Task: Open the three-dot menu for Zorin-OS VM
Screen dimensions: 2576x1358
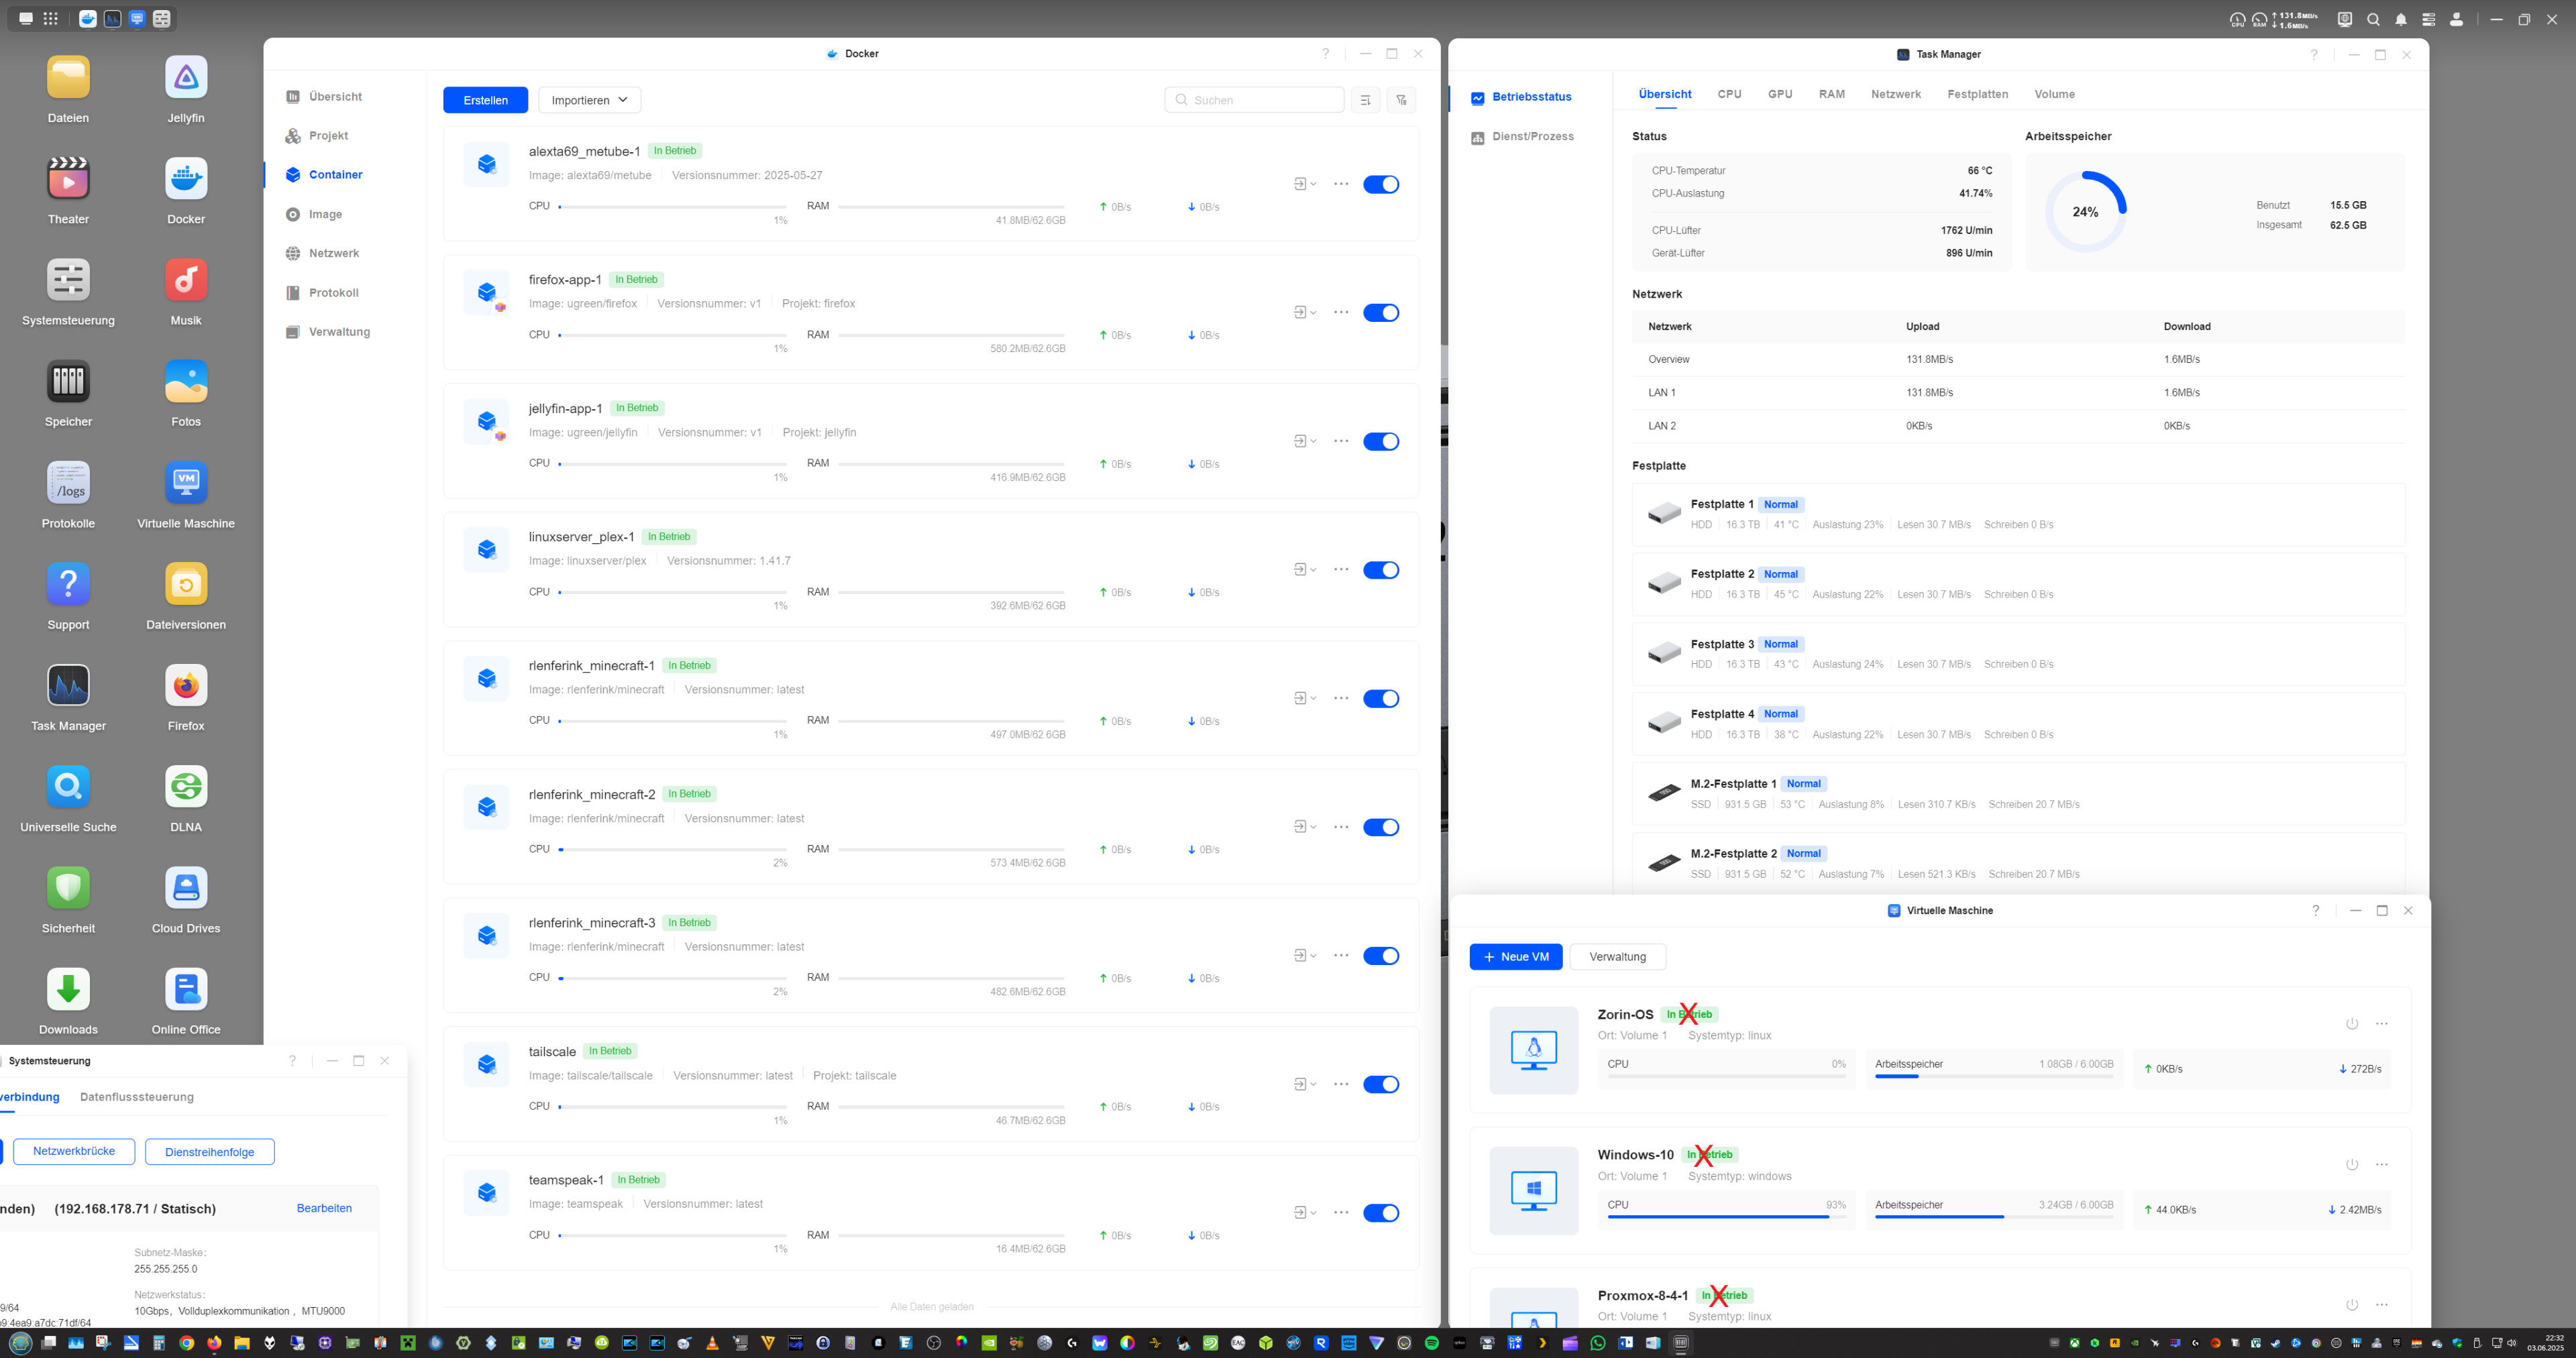Action: [2381, 1024]
